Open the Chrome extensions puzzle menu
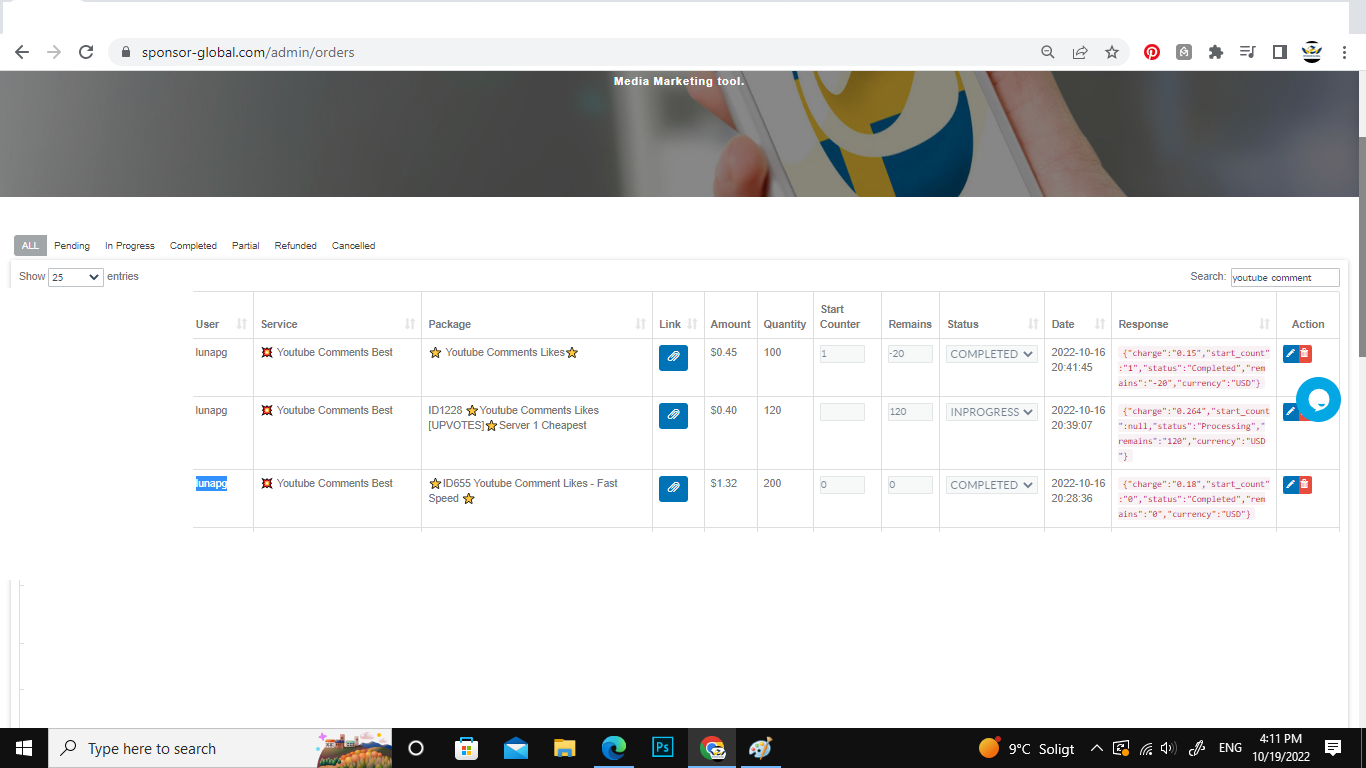Image resolution: width=1366 pixels, height=768 pixels. 1216,52
